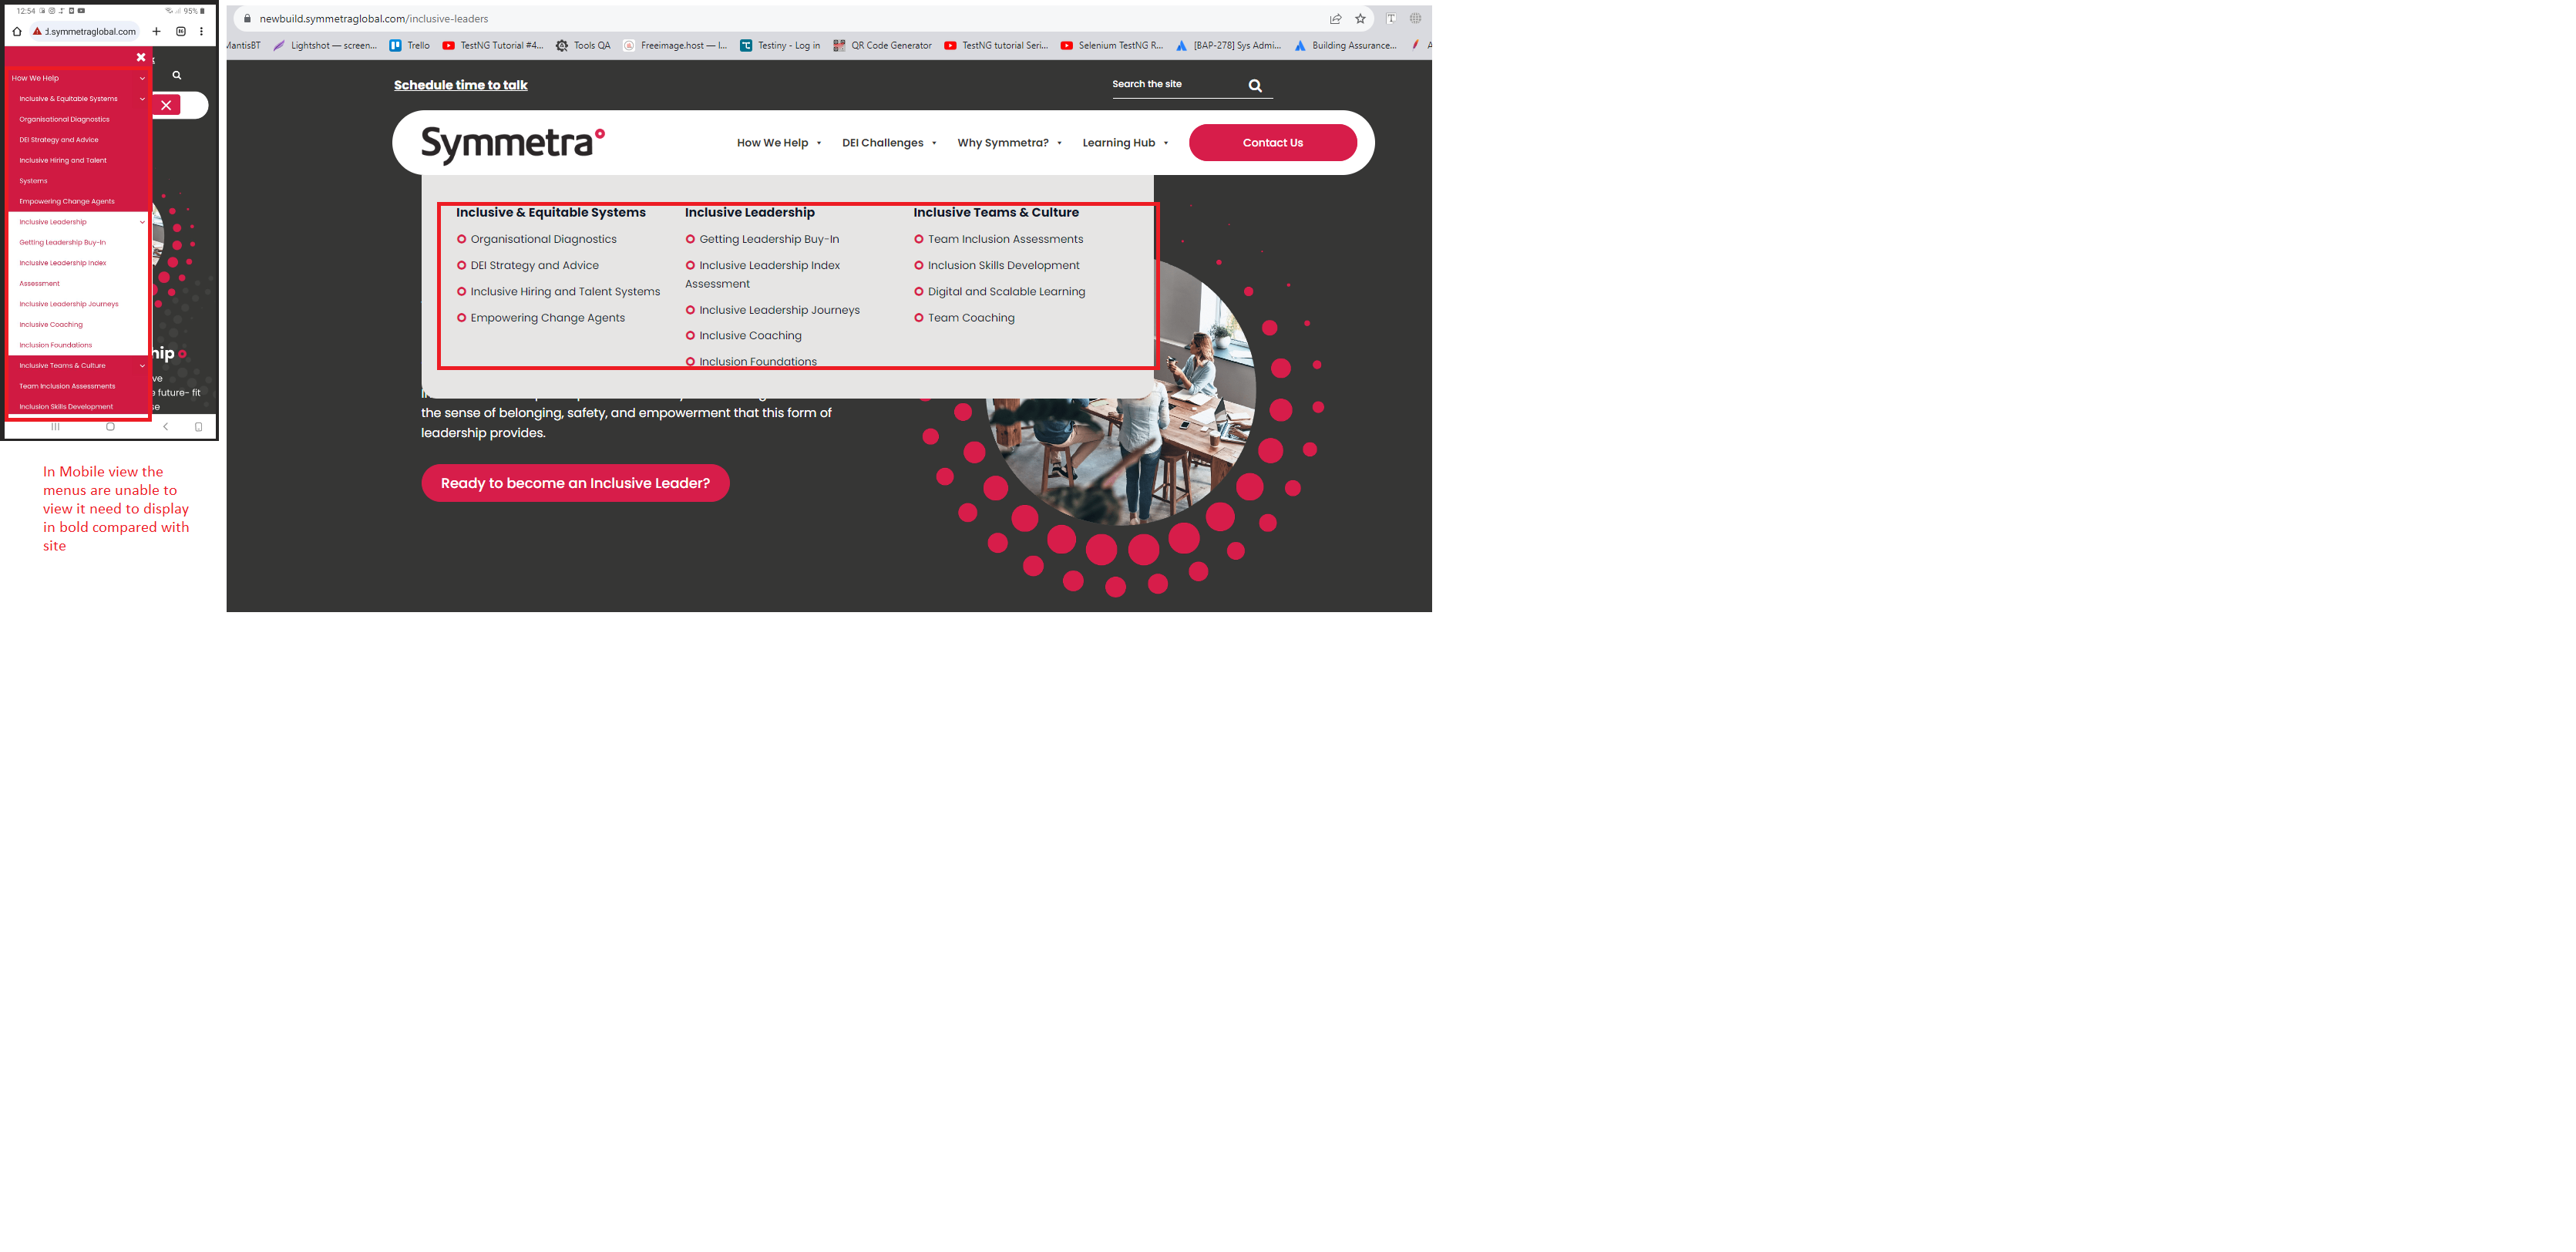This screenshot has height=1252, width=2576.
Task: Click the Contact Us button
Action: tap(1272, 143)
